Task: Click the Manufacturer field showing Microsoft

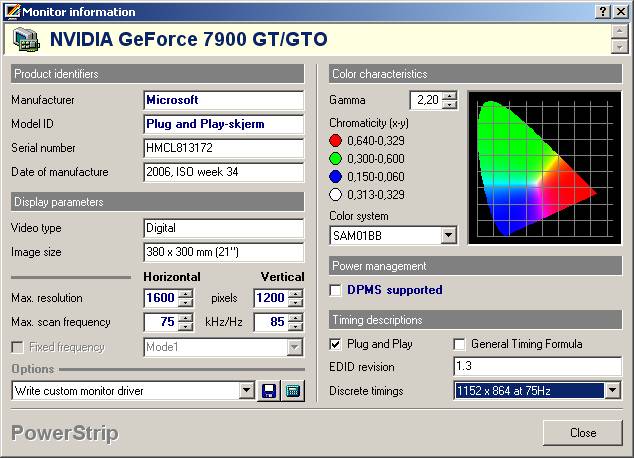Action: 223,100
